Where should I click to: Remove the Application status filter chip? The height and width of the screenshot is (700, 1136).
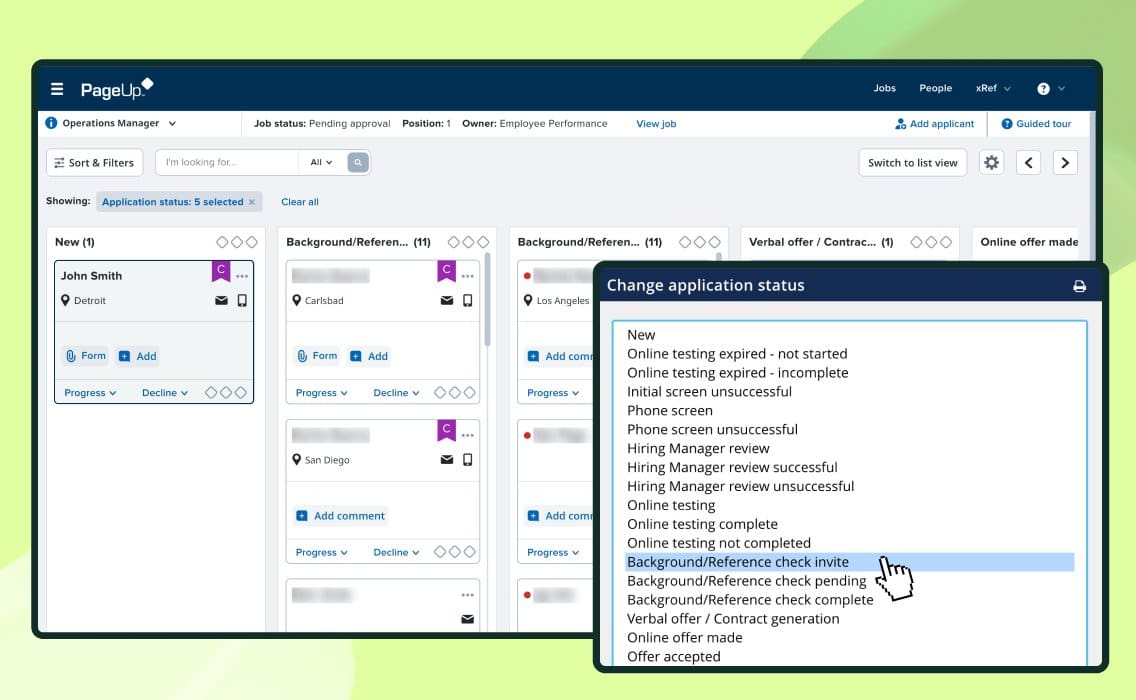[252, 202]
